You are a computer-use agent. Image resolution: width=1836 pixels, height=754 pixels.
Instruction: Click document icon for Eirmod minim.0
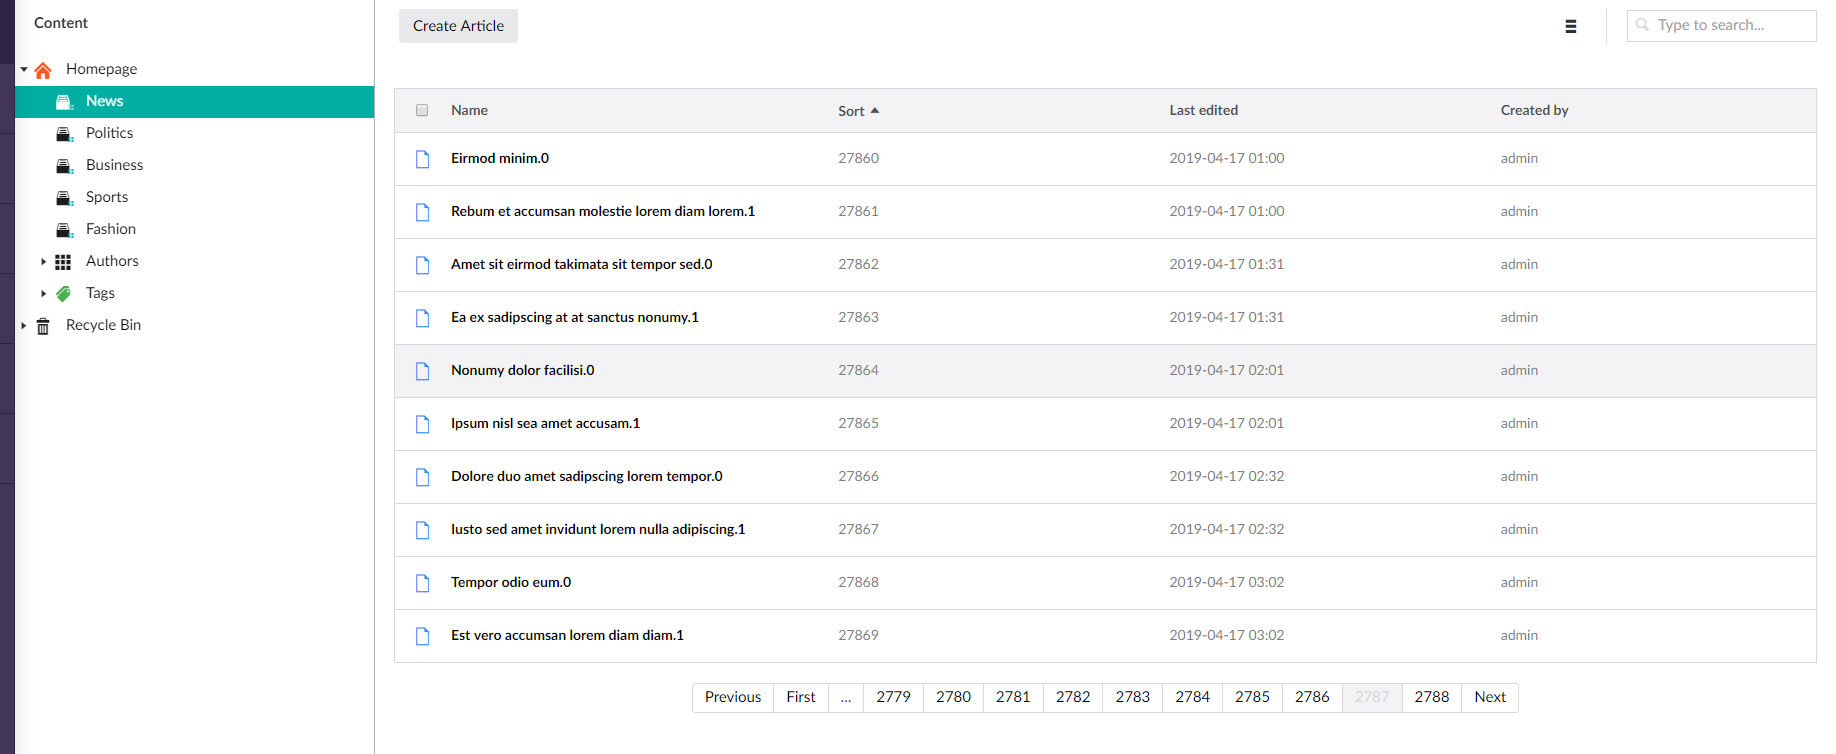coord(423,159)
